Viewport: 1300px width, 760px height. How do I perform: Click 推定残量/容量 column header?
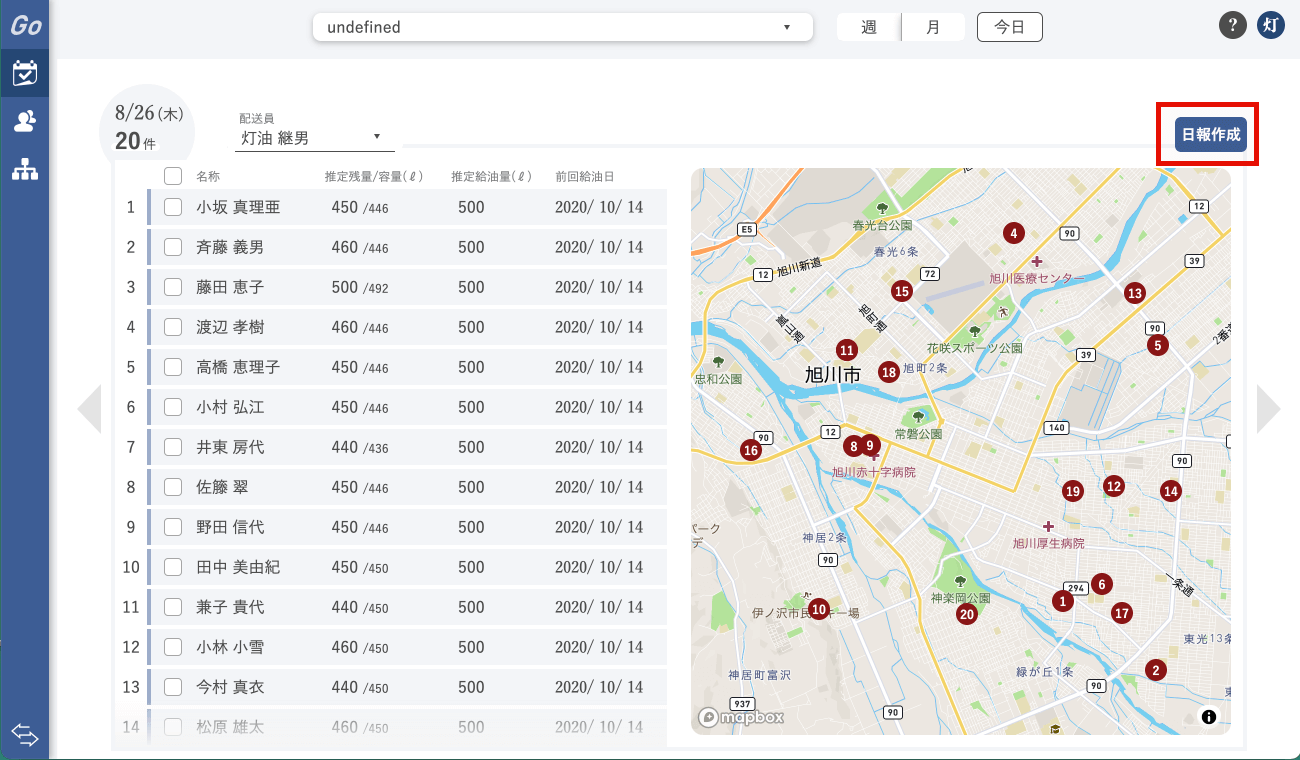374,176
